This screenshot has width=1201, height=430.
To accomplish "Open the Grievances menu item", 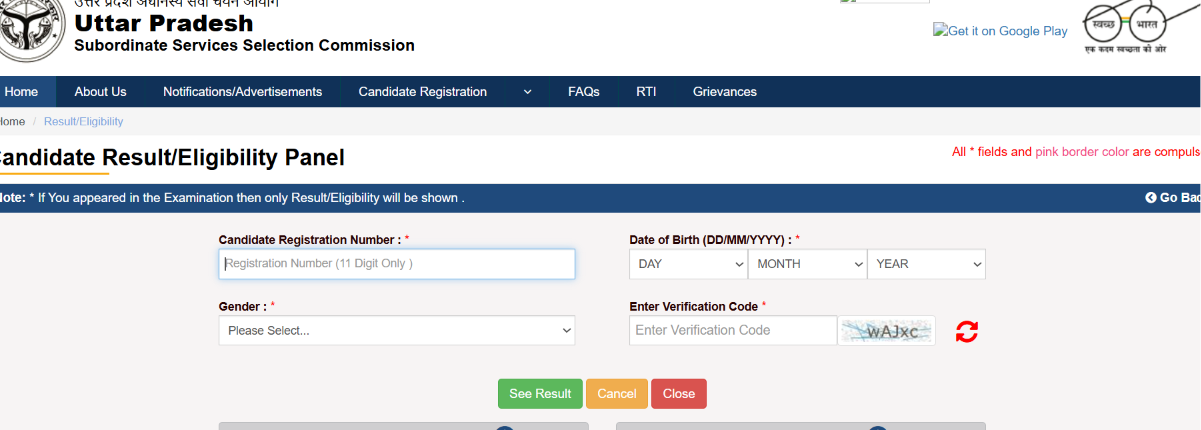I will (x=725, y=92).
